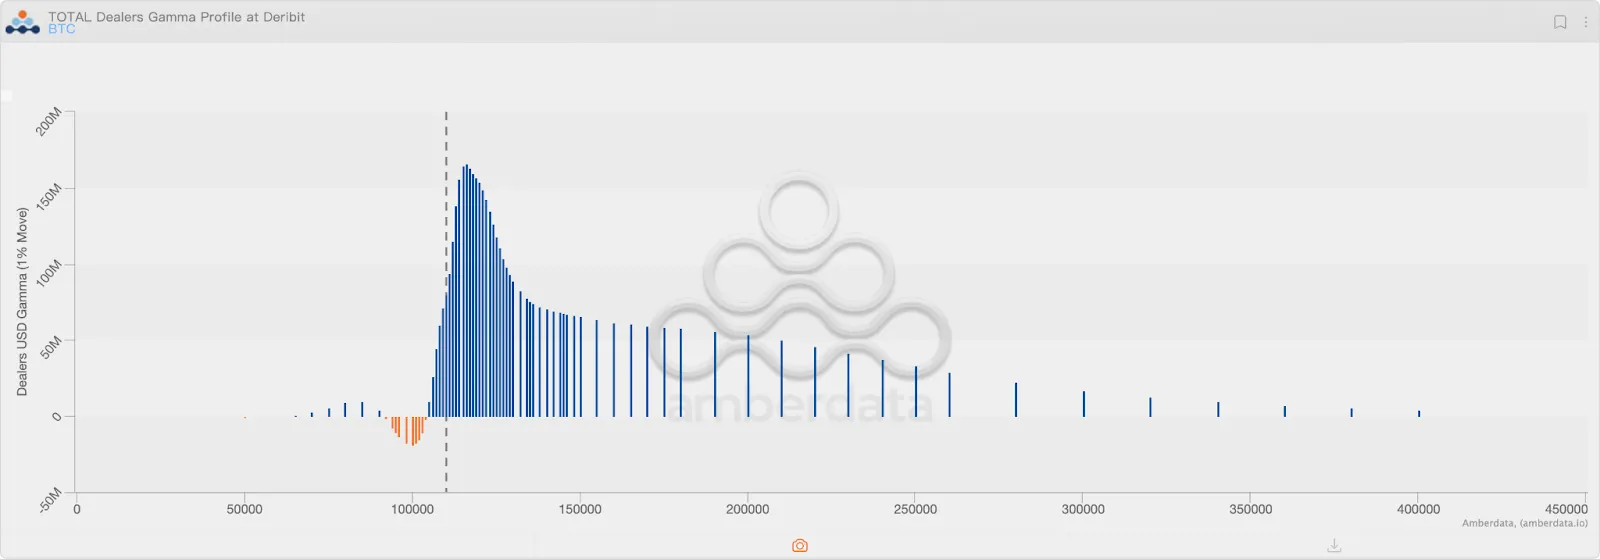Click the x-axis label 350000
This screenshot has height=559, width=1600.
[1251, 509]
